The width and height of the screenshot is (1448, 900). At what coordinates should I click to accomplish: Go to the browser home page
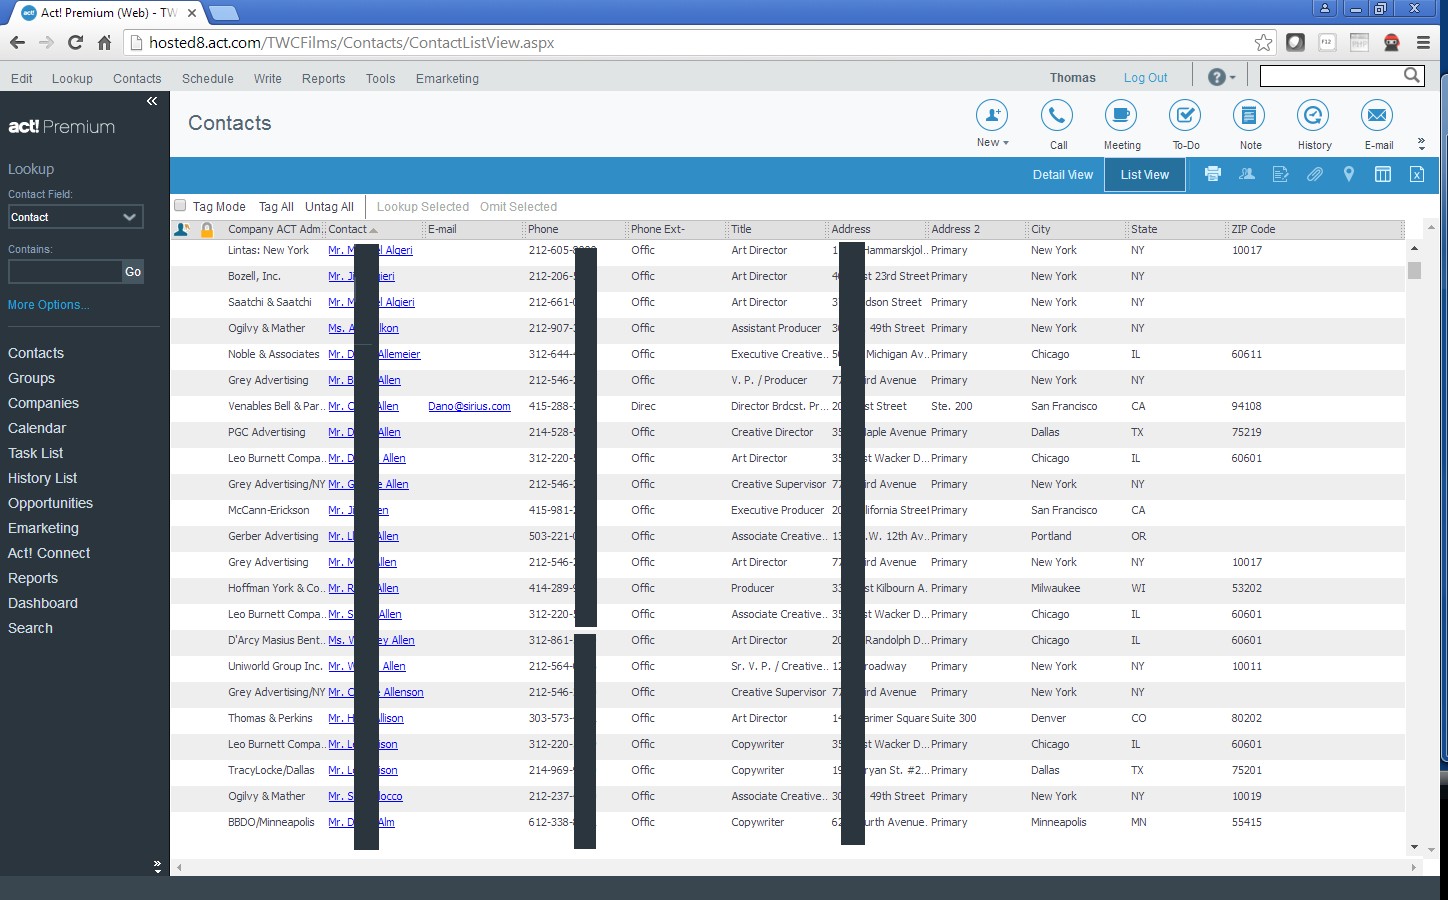104,42
